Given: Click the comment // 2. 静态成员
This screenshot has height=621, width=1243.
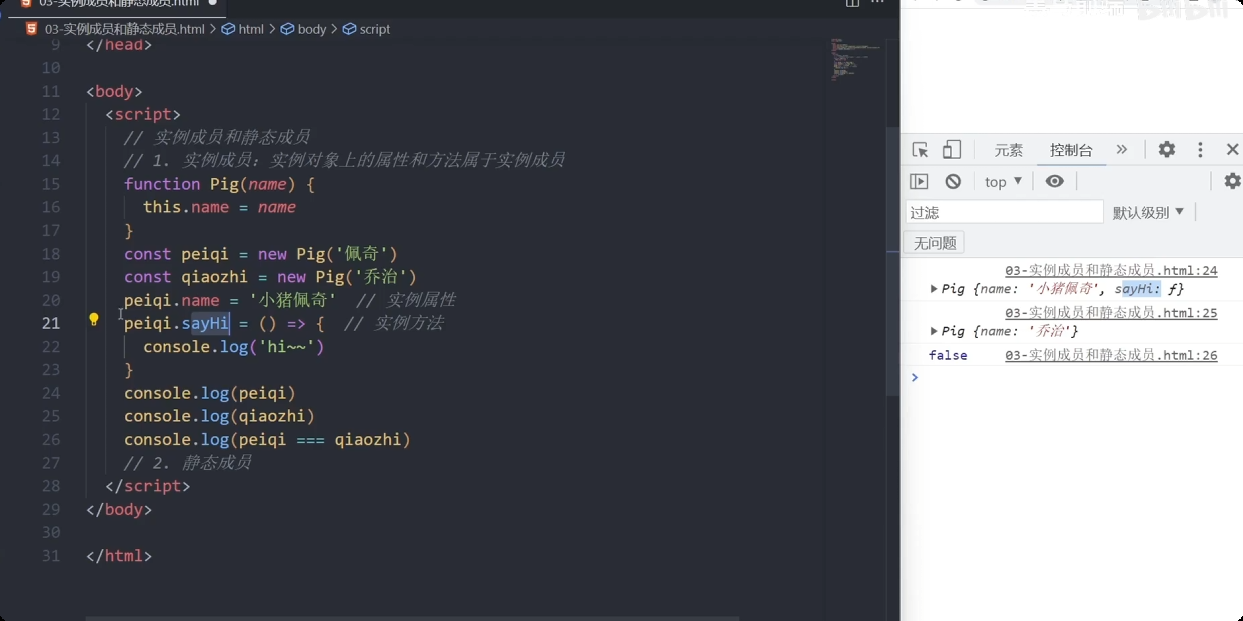Looking at the screenshot, I should click(x=188, y=463).
